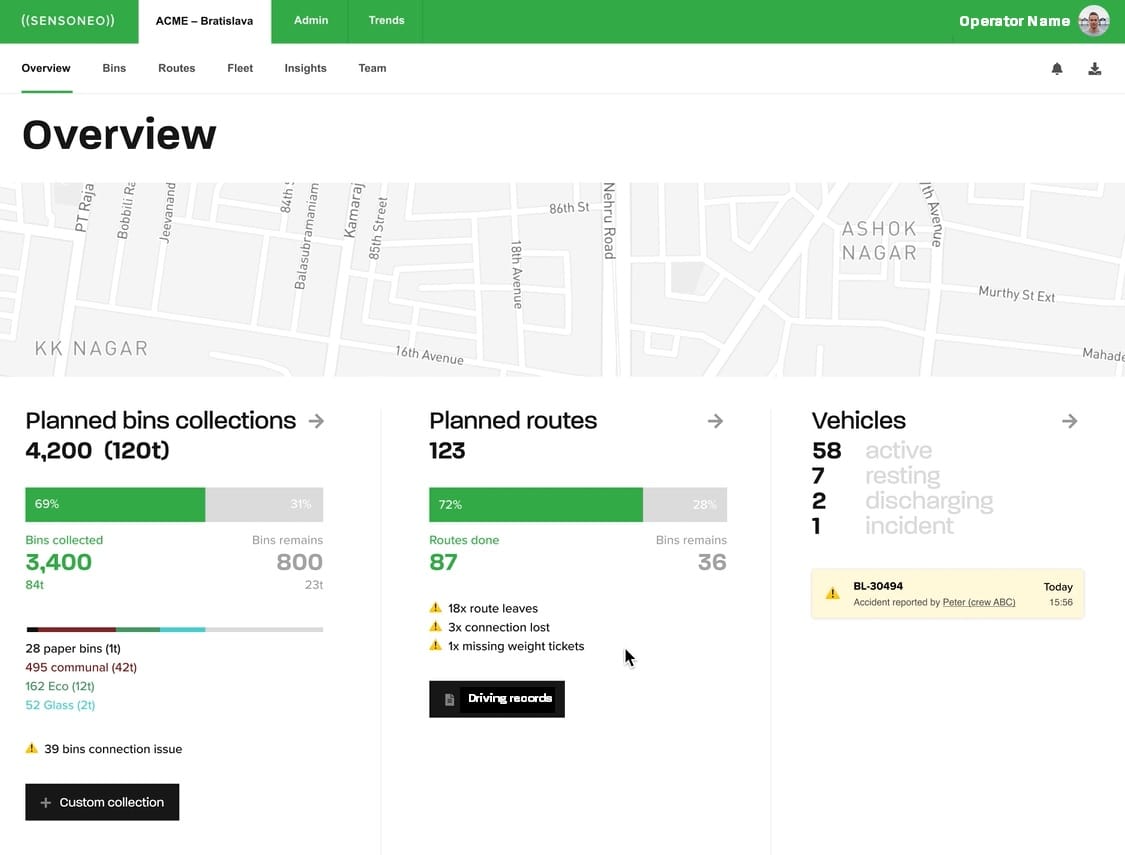Viewport: 1125px width, 855px height.
Task: Open Driving records button
Action: tap(497, 699)
